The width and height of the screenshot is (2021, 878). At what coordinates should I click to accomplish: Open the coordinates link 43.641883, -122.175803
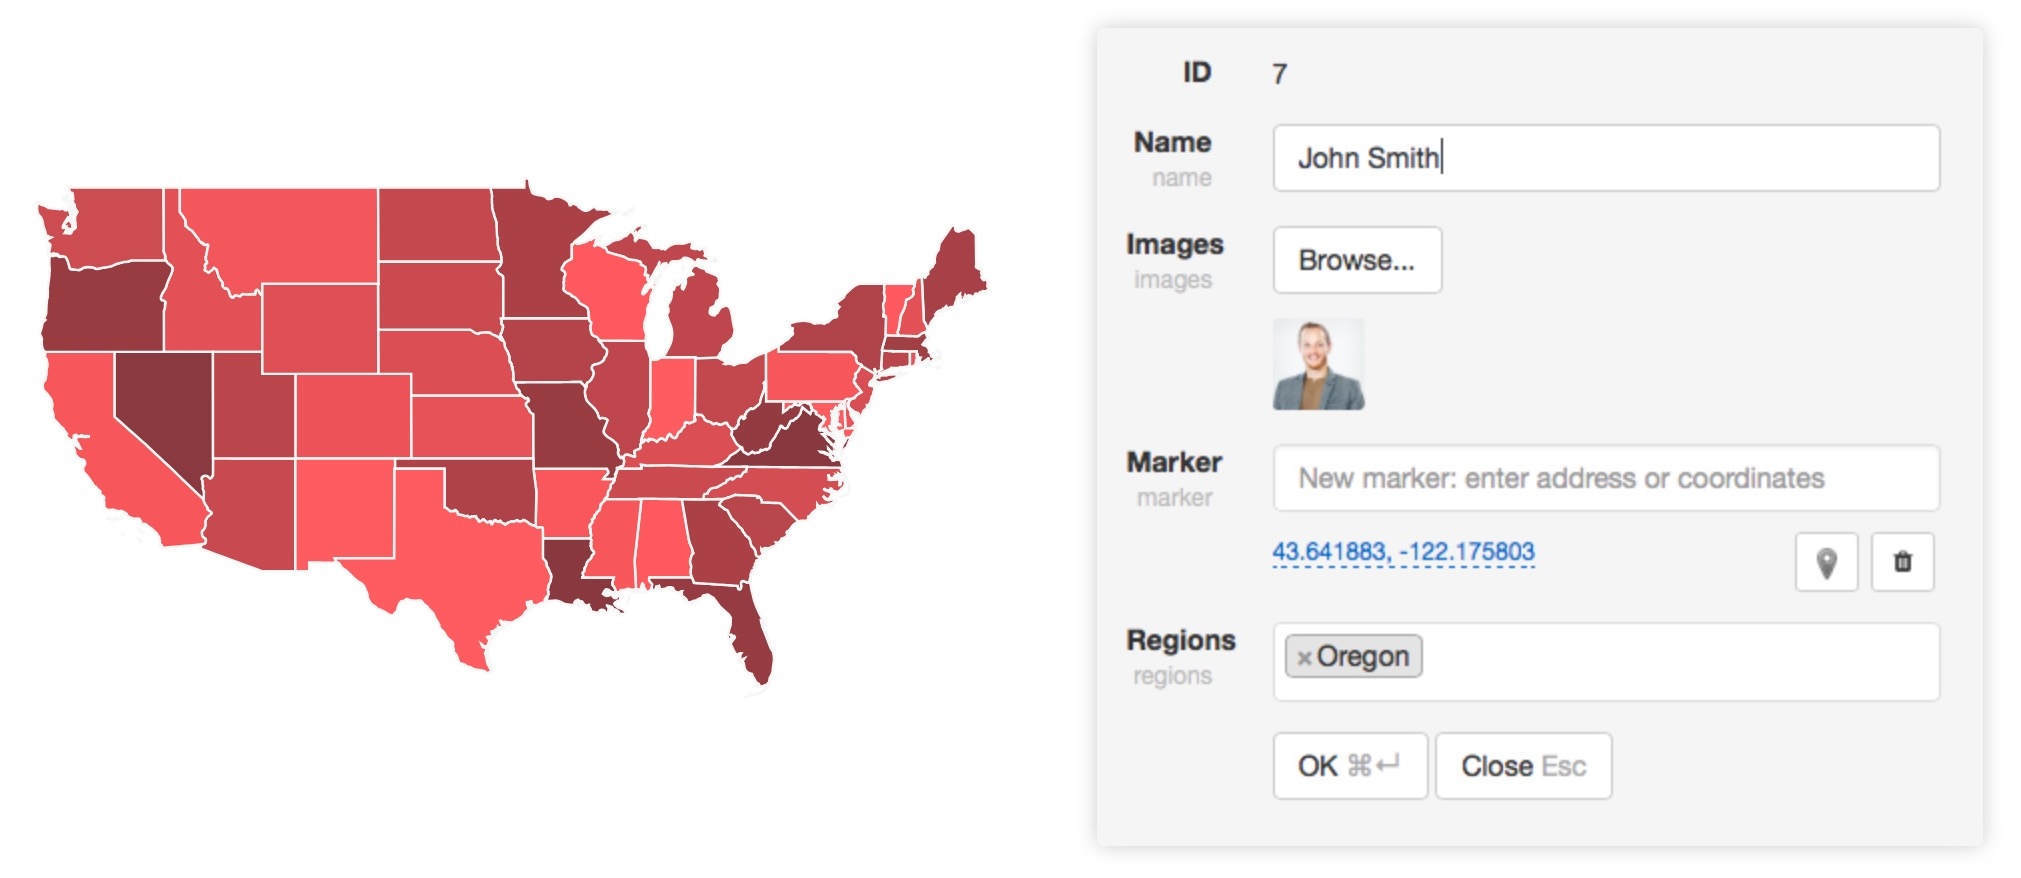pyautogui.click(x=1403, y=552)
